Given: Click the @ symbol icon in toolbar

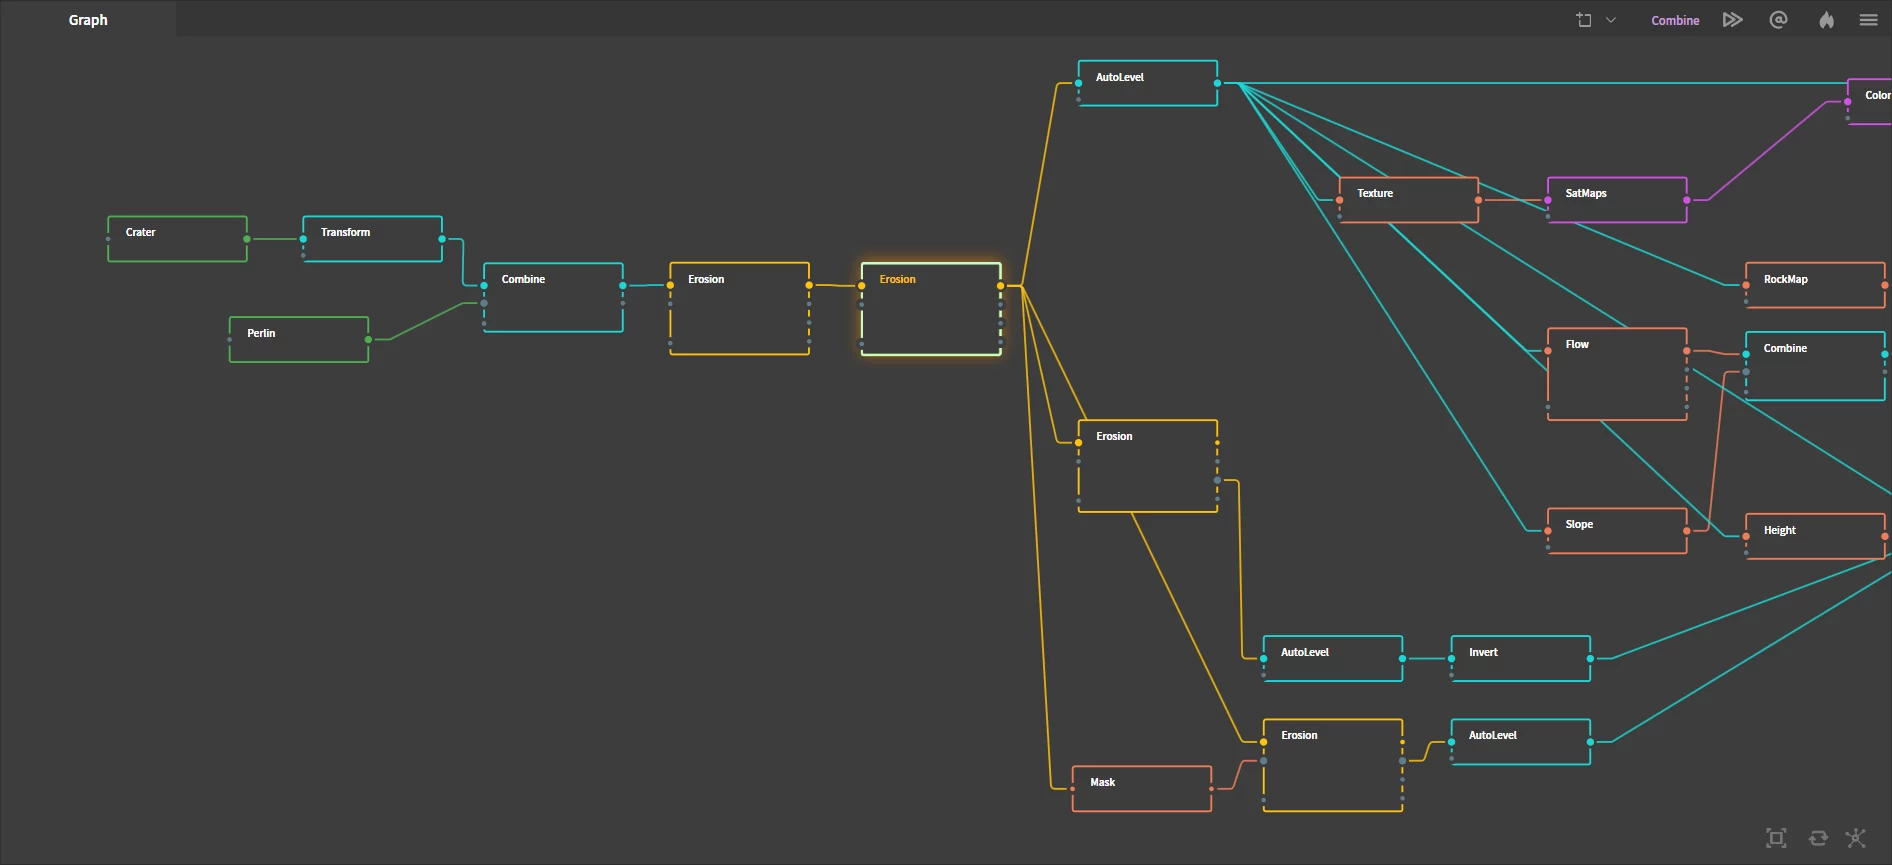Looking at the screenshot, I should (1778, 20).
